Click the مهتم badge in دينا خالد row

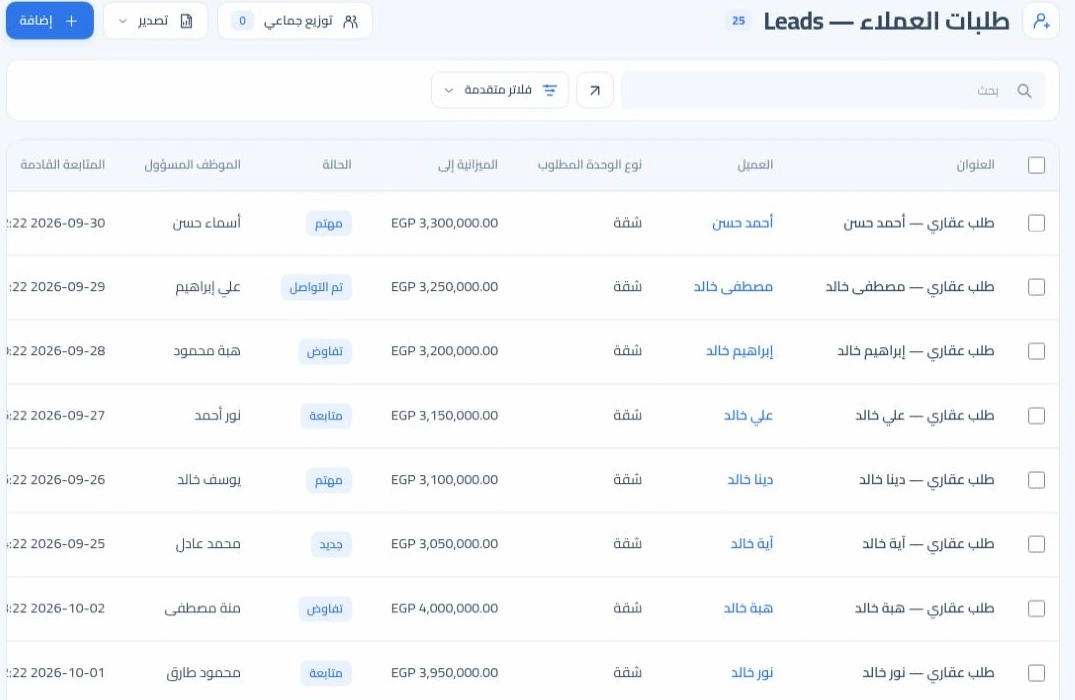[328, 481]
